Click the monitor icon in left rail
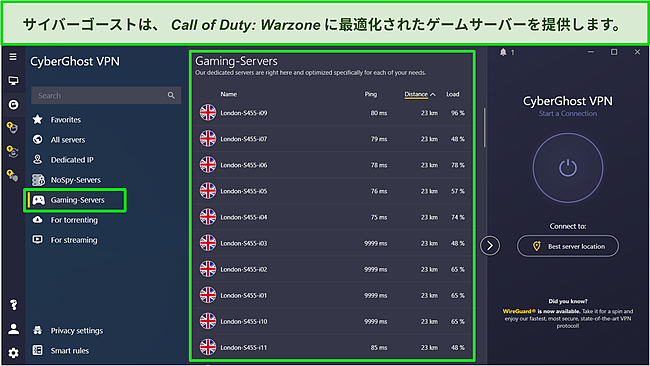 click(x=13, y=81)
